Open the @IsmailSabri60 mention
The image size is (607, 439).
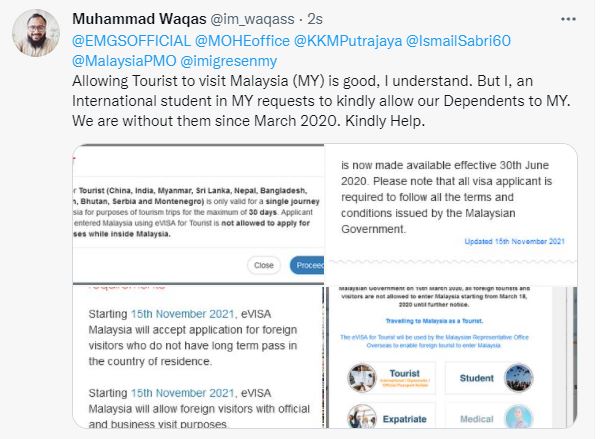(458, 41)
